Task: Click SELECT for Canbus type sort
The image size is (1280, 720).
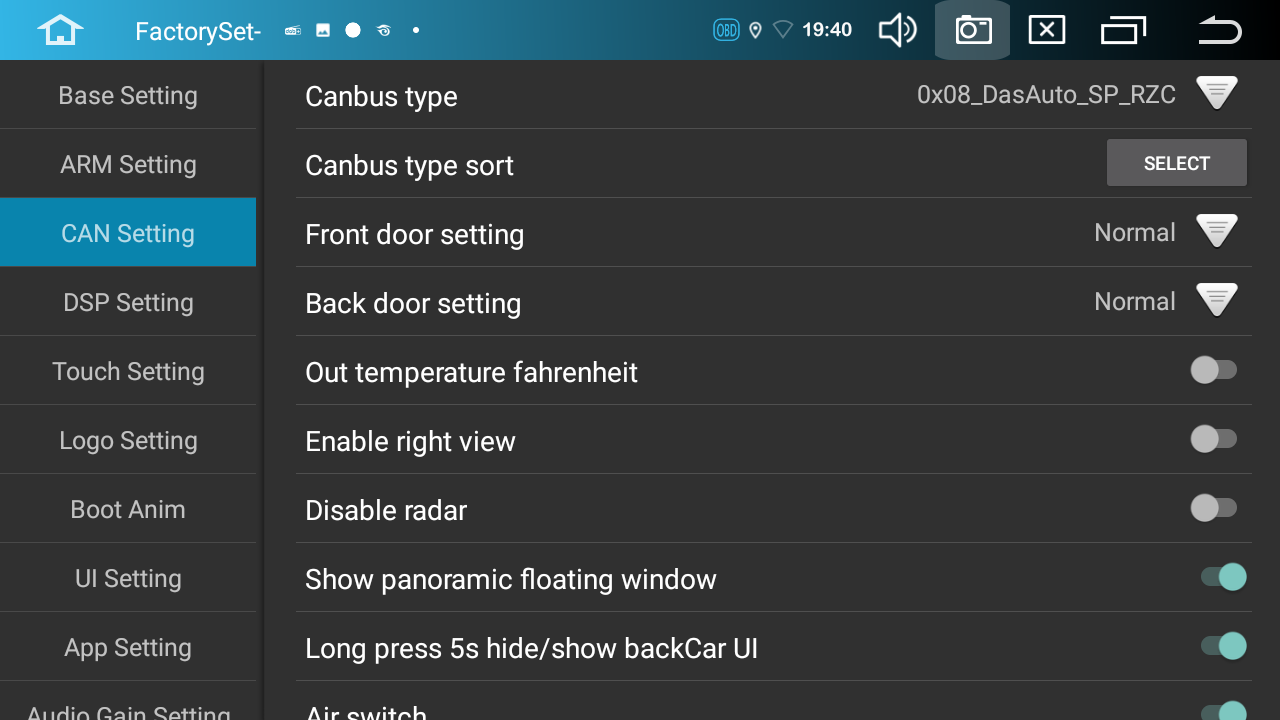Action: tap(1177, 163)
